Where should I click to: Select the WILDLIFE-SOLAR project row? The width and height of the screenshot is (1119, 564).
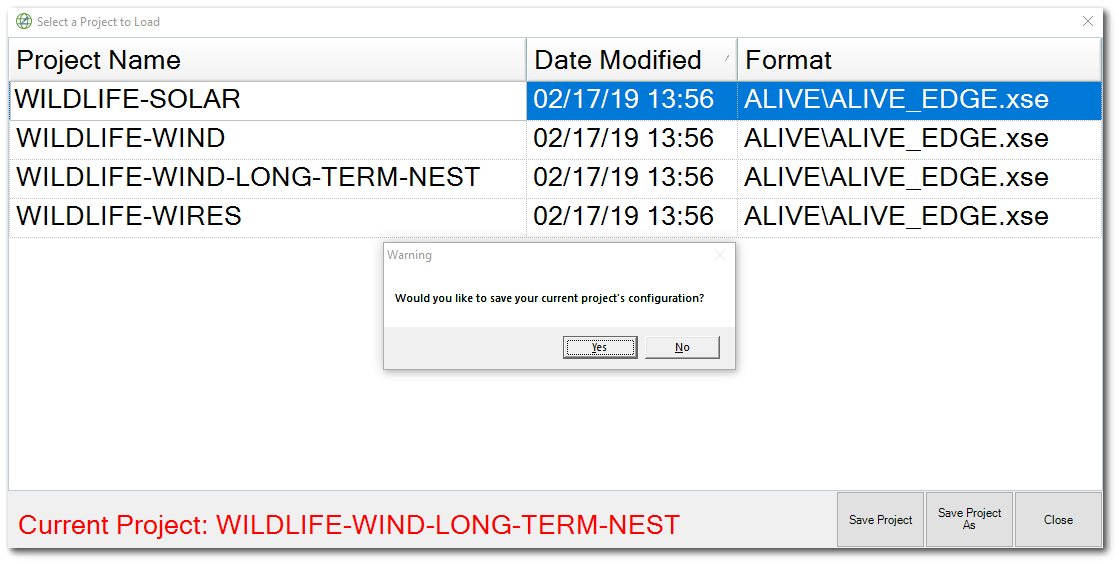coord(128,100)
